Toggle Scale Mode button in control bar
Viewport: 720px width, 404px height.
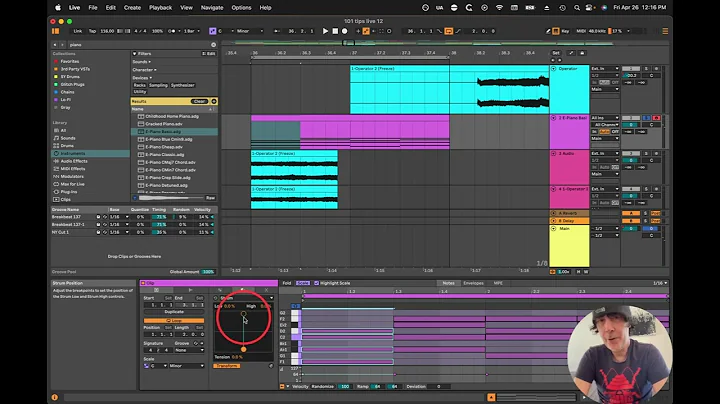[213, 31]
